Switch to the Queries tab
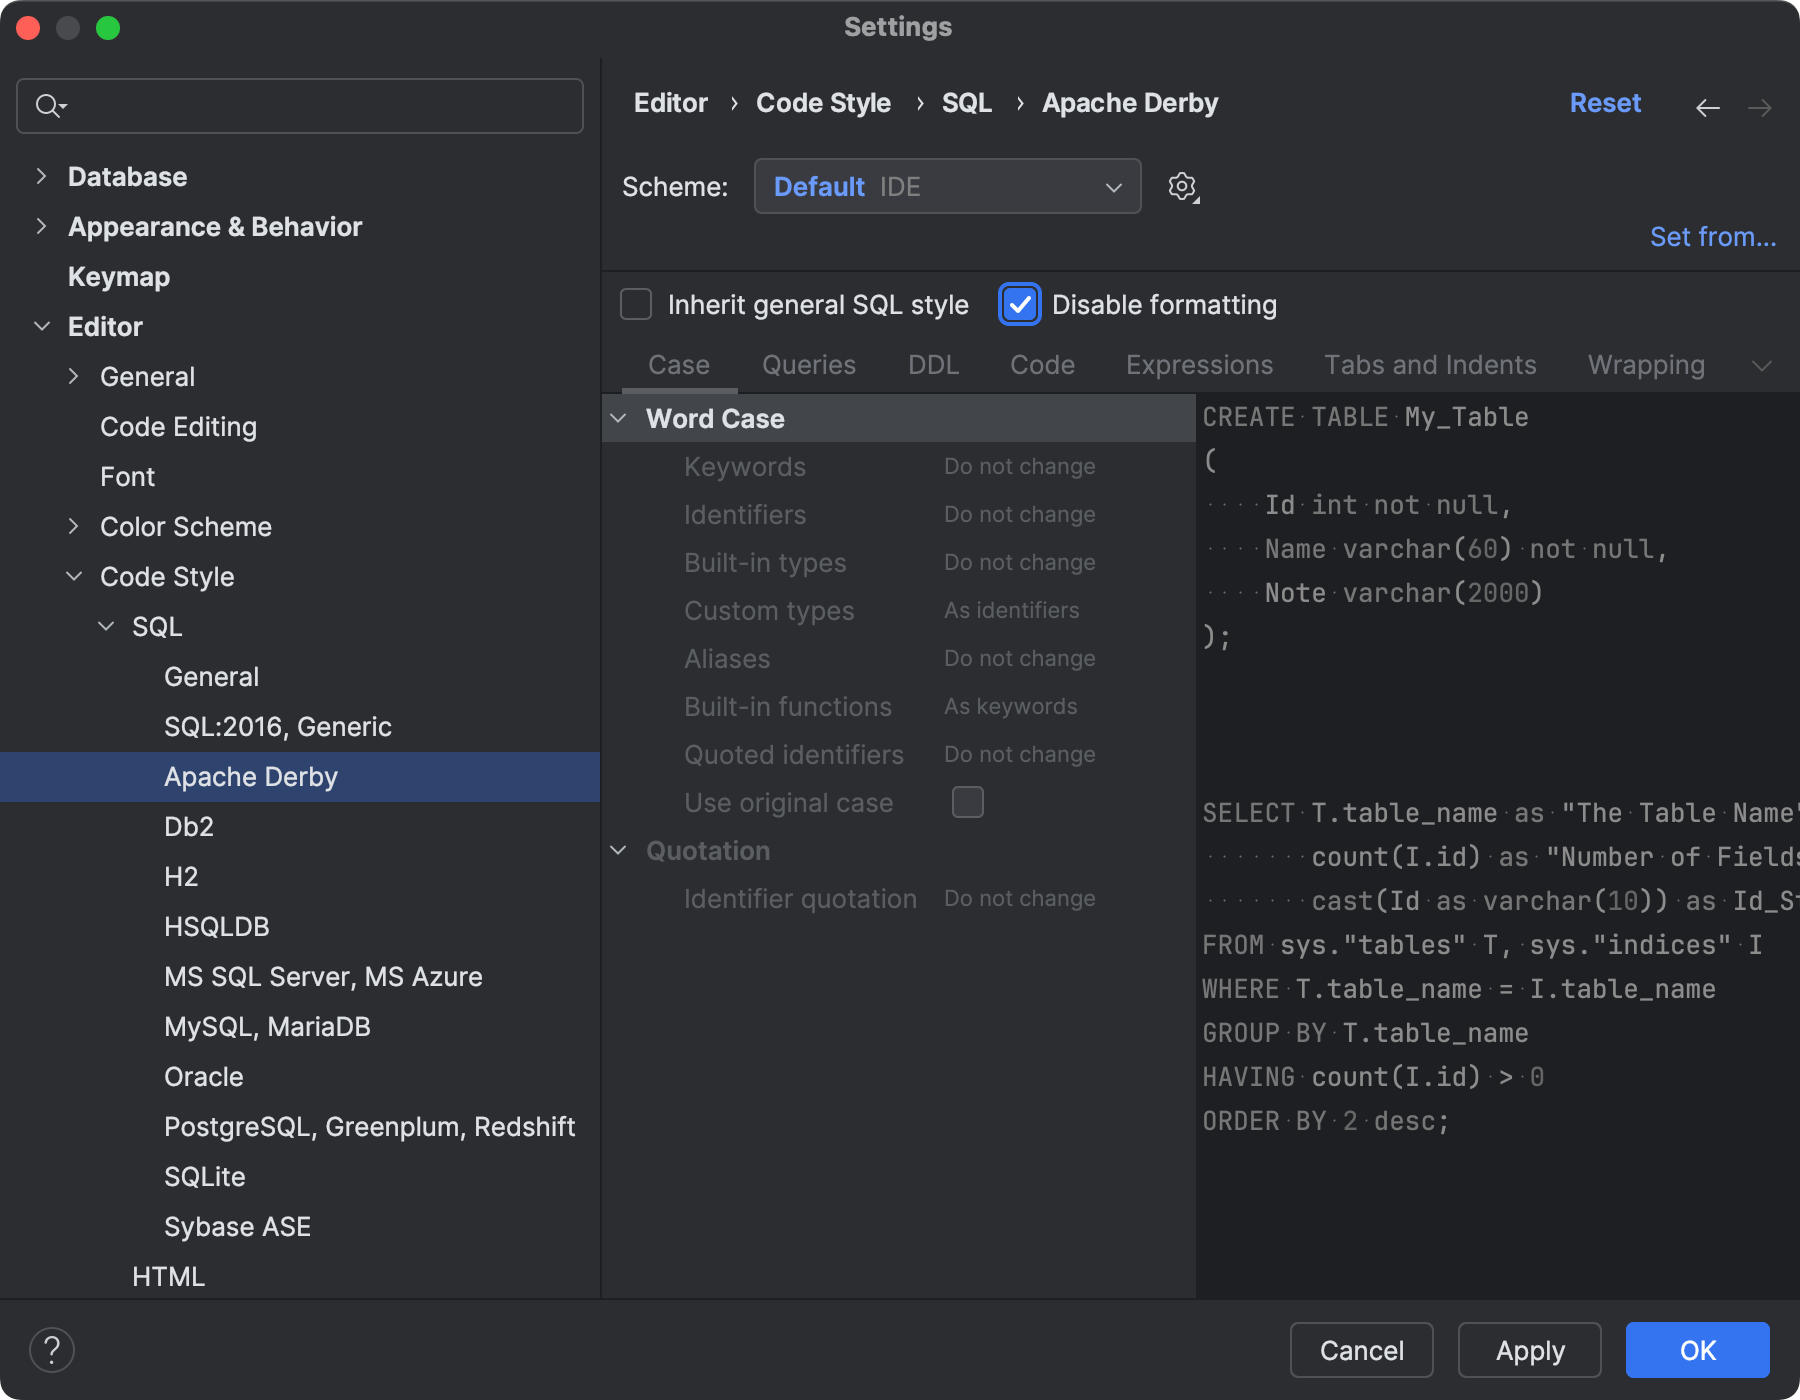1800x1400 pixels. coord(808,365)
